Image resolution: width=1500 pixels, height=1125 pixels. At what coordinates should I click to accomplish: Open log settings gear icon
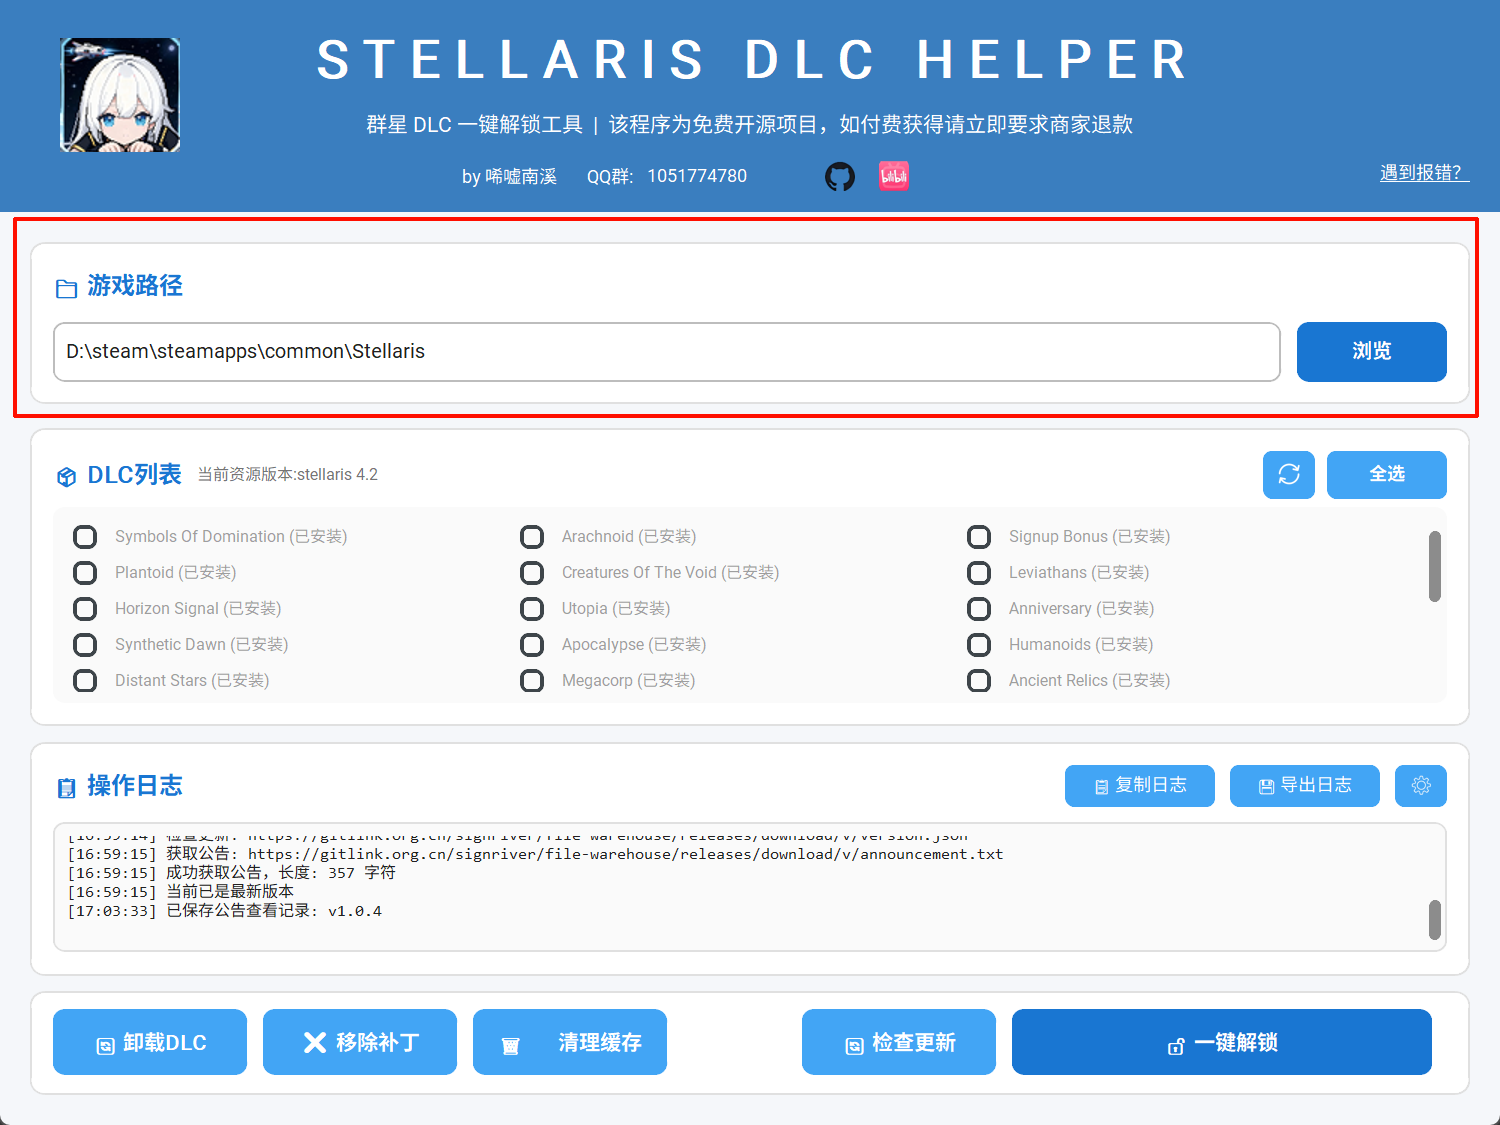click(x=1421, y=786)
